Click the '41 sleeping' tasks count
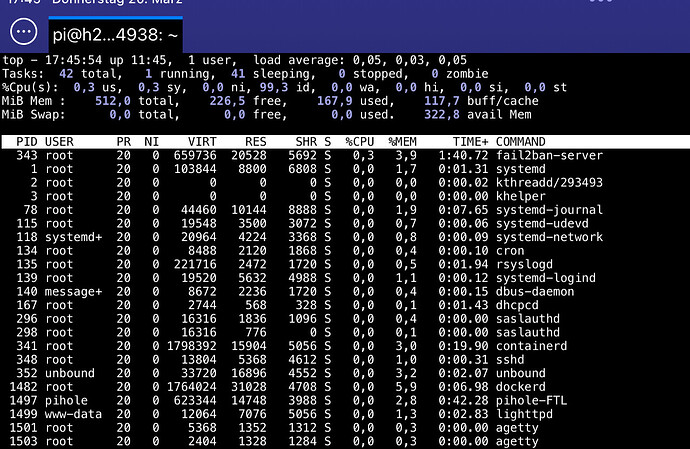The width and height of the screenshot is (690, 449). point(270,74)
